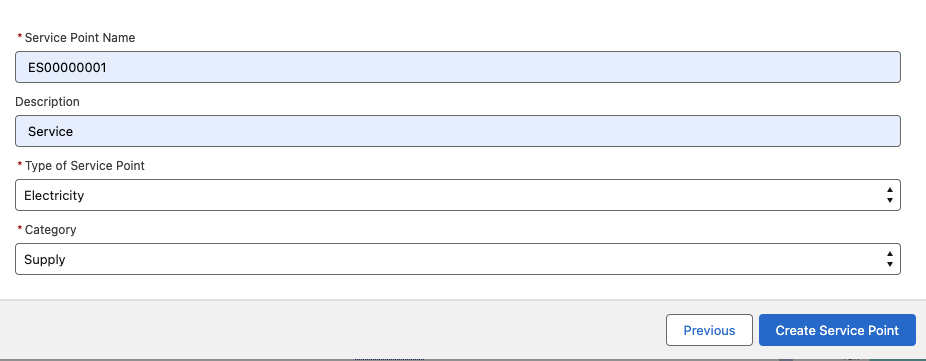Screen dimensions: 926x361
Task: Click the Previous button
Action: point(709,330)
